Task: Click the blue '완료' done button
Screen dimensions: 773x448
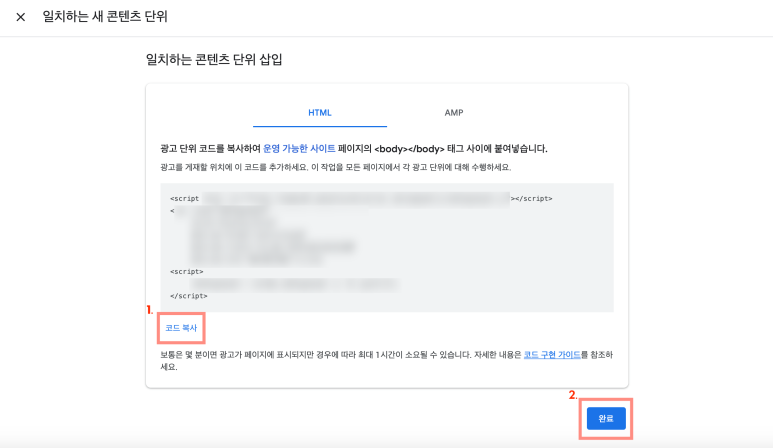Action: tap(606, 418)
